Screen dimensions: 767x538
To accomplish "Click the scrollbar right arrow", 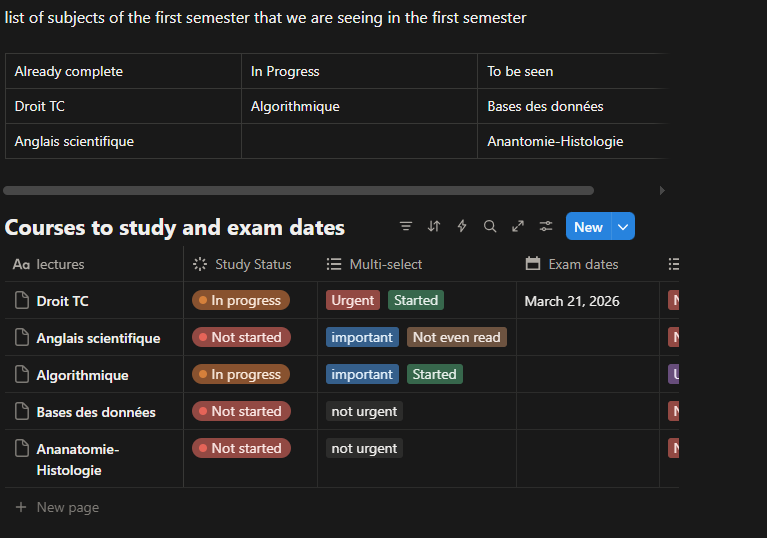I will coord(662,190).
